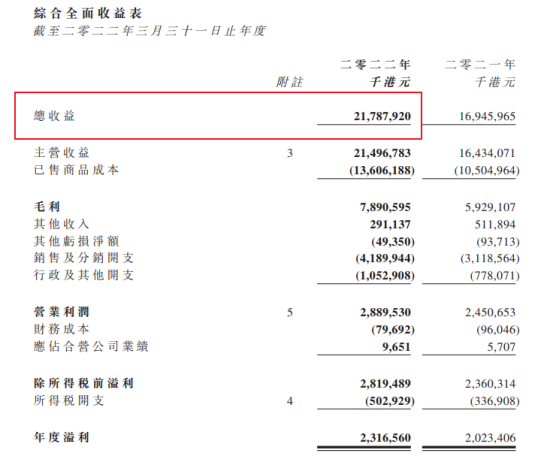Screen dimensions: 554x469
Task: Click note reference 3 beside 主營收益
Action: [x=290, y=153]
